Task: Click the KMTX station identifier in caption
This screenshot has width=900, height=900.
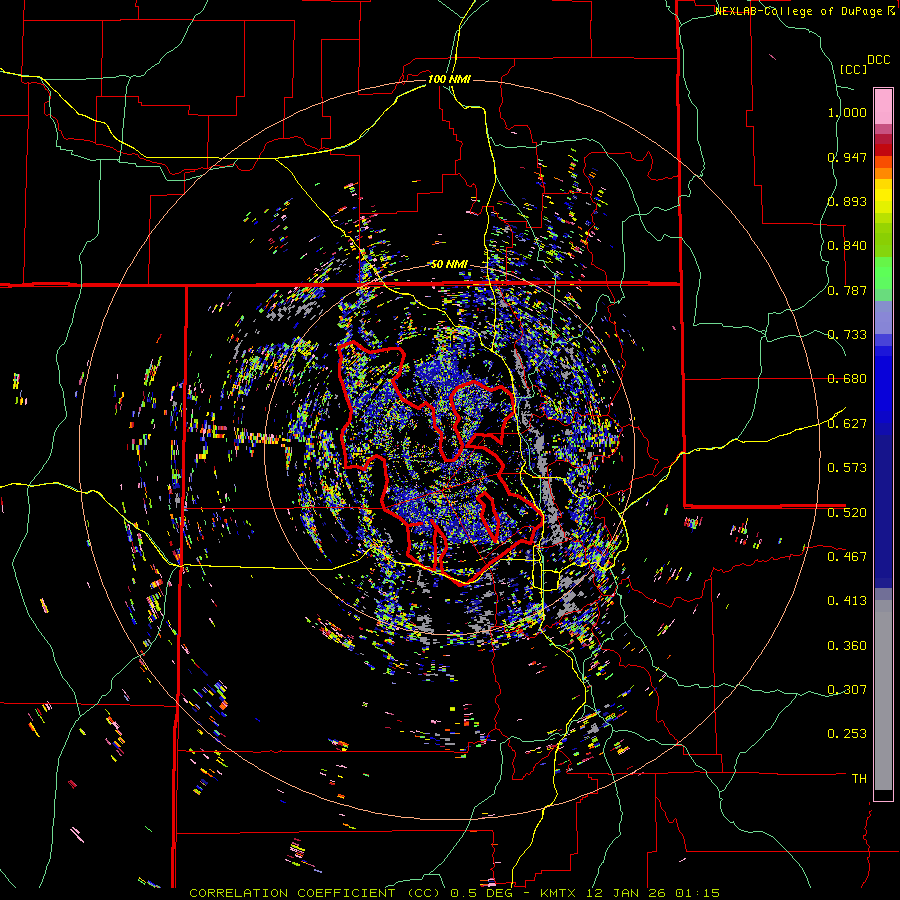Action: (x=557, y=893)
